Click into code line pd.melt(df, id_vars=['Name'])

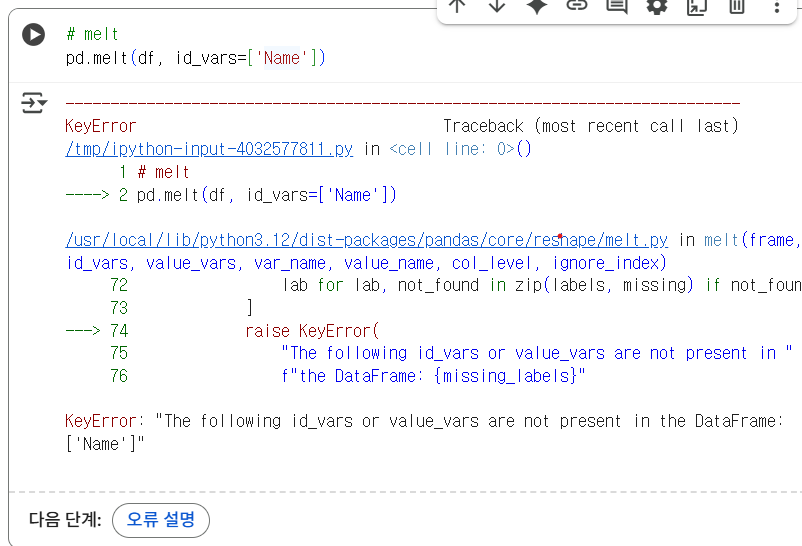[x=195, y=58]
